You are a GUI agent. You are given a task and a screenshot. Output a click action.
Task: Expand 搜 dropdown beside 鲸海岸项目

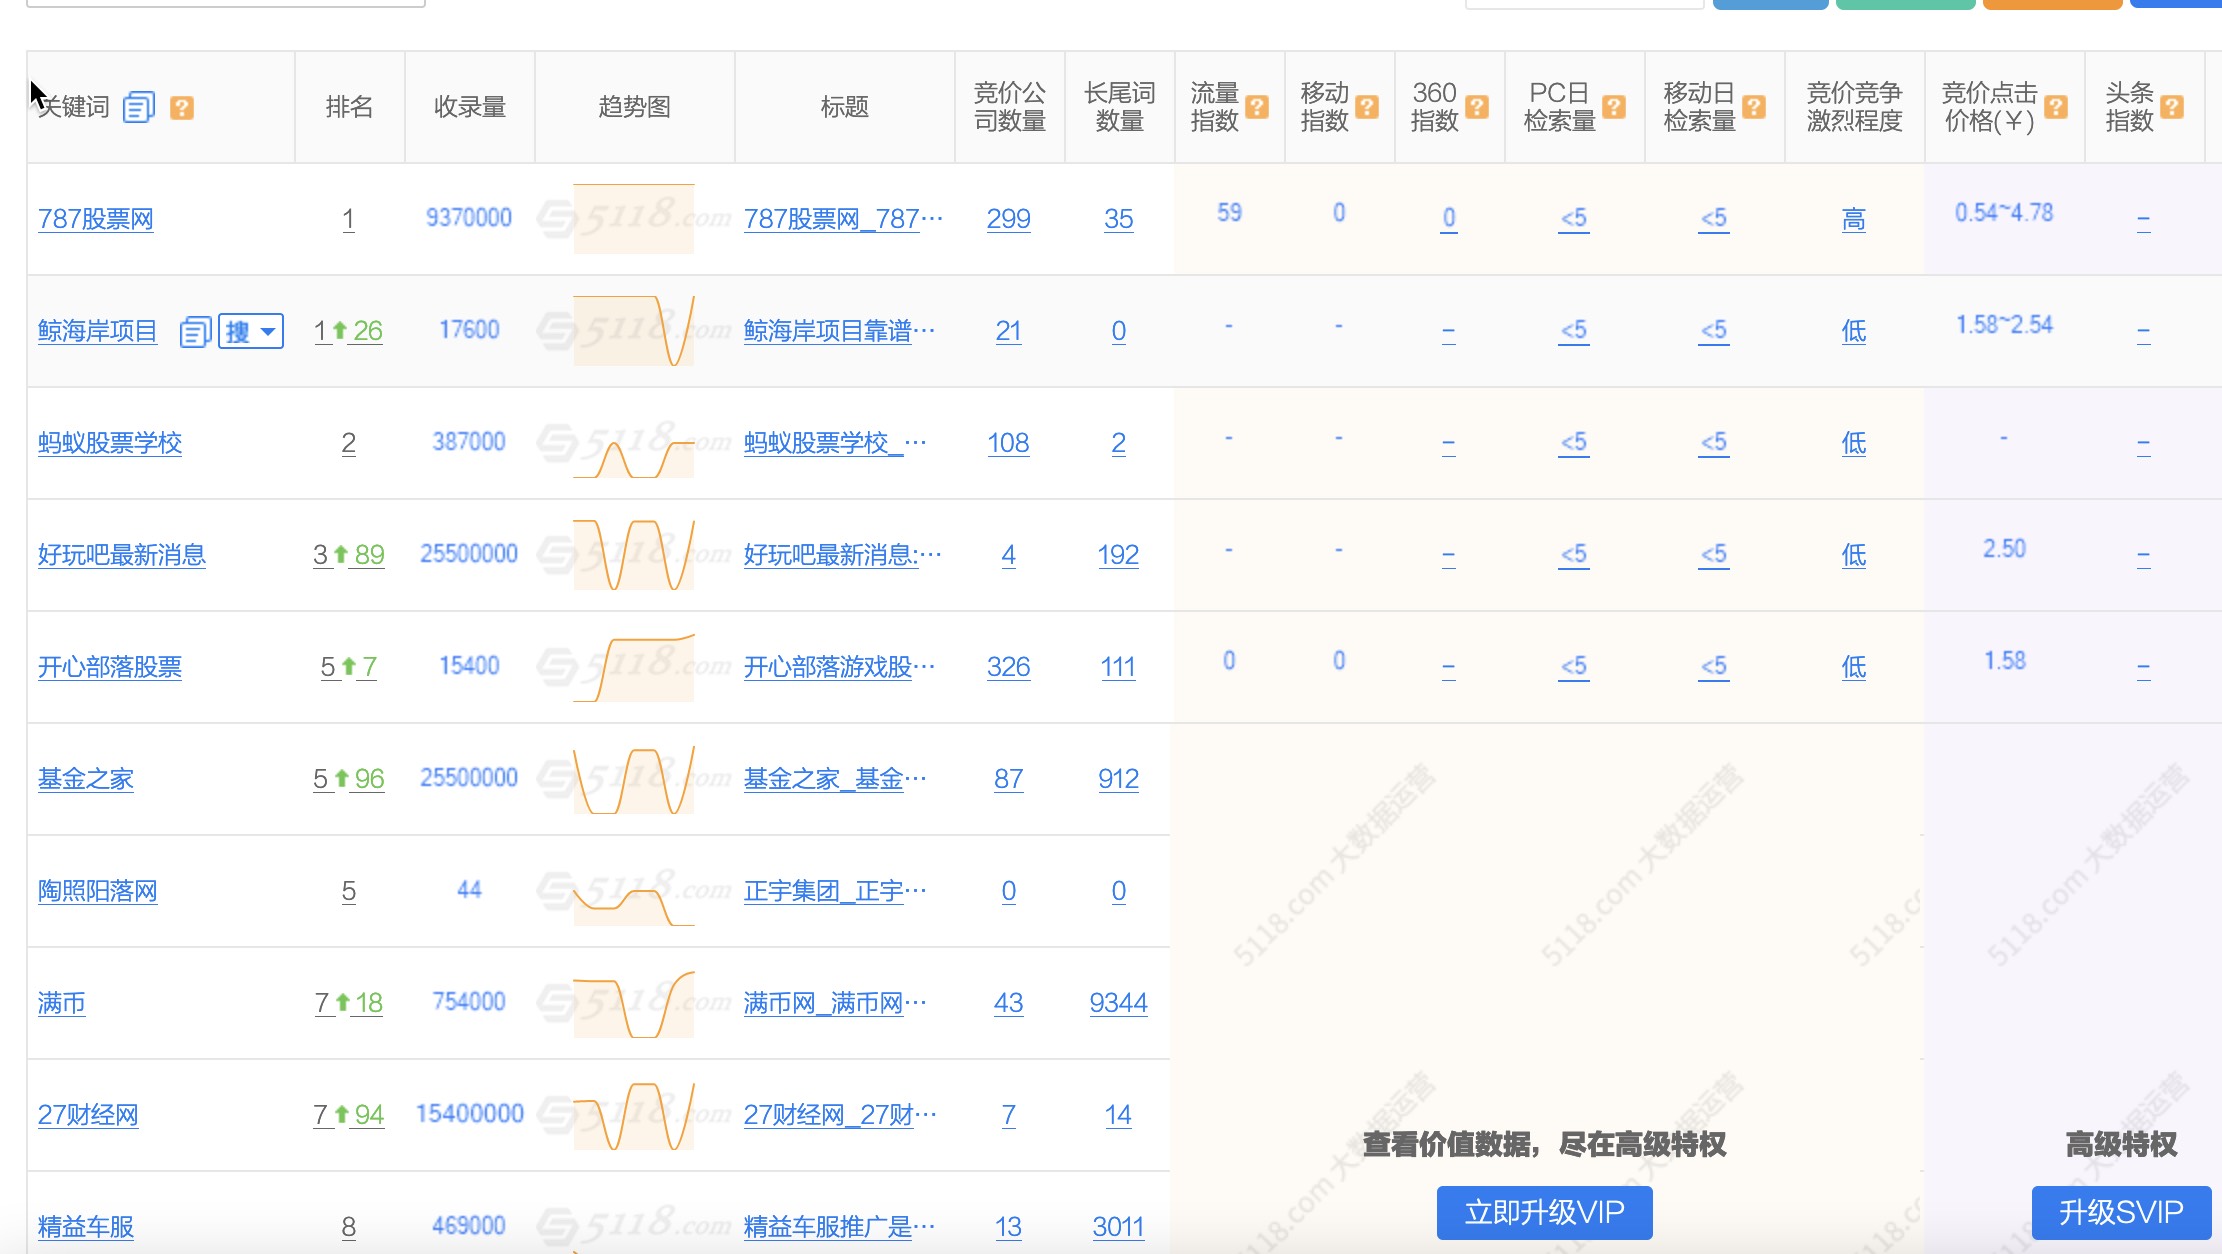[x=251, y=331]
